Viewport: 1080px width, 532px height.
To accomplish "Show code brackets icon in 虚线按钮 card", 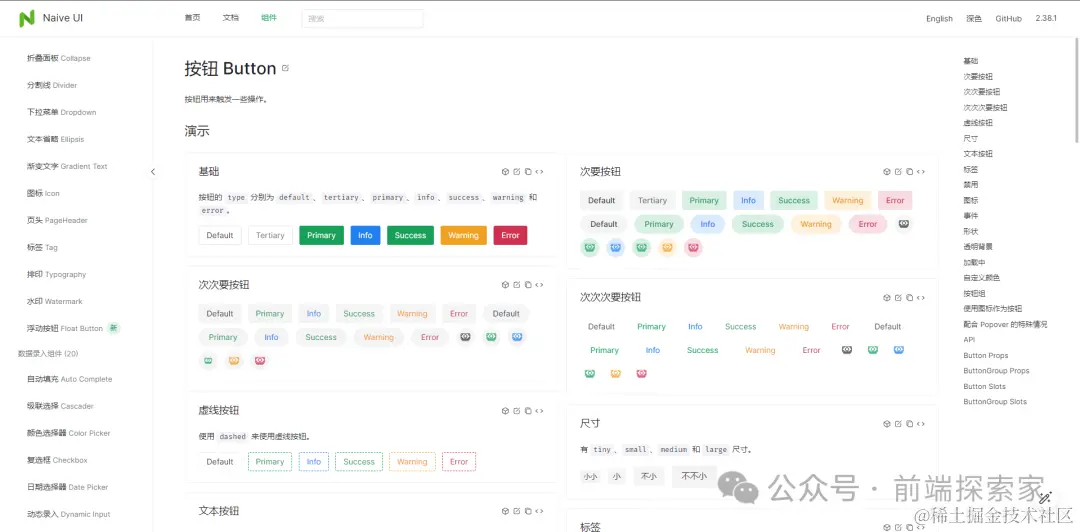I will pyautogui.click(x=539, y=411).
